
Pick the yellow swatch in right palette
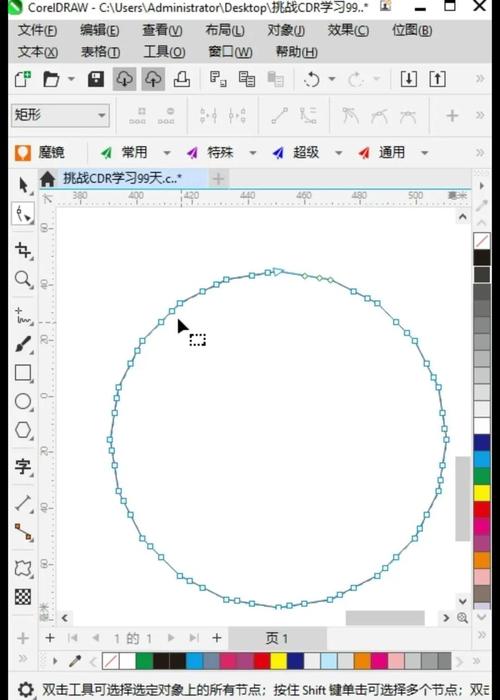(482, 493)
